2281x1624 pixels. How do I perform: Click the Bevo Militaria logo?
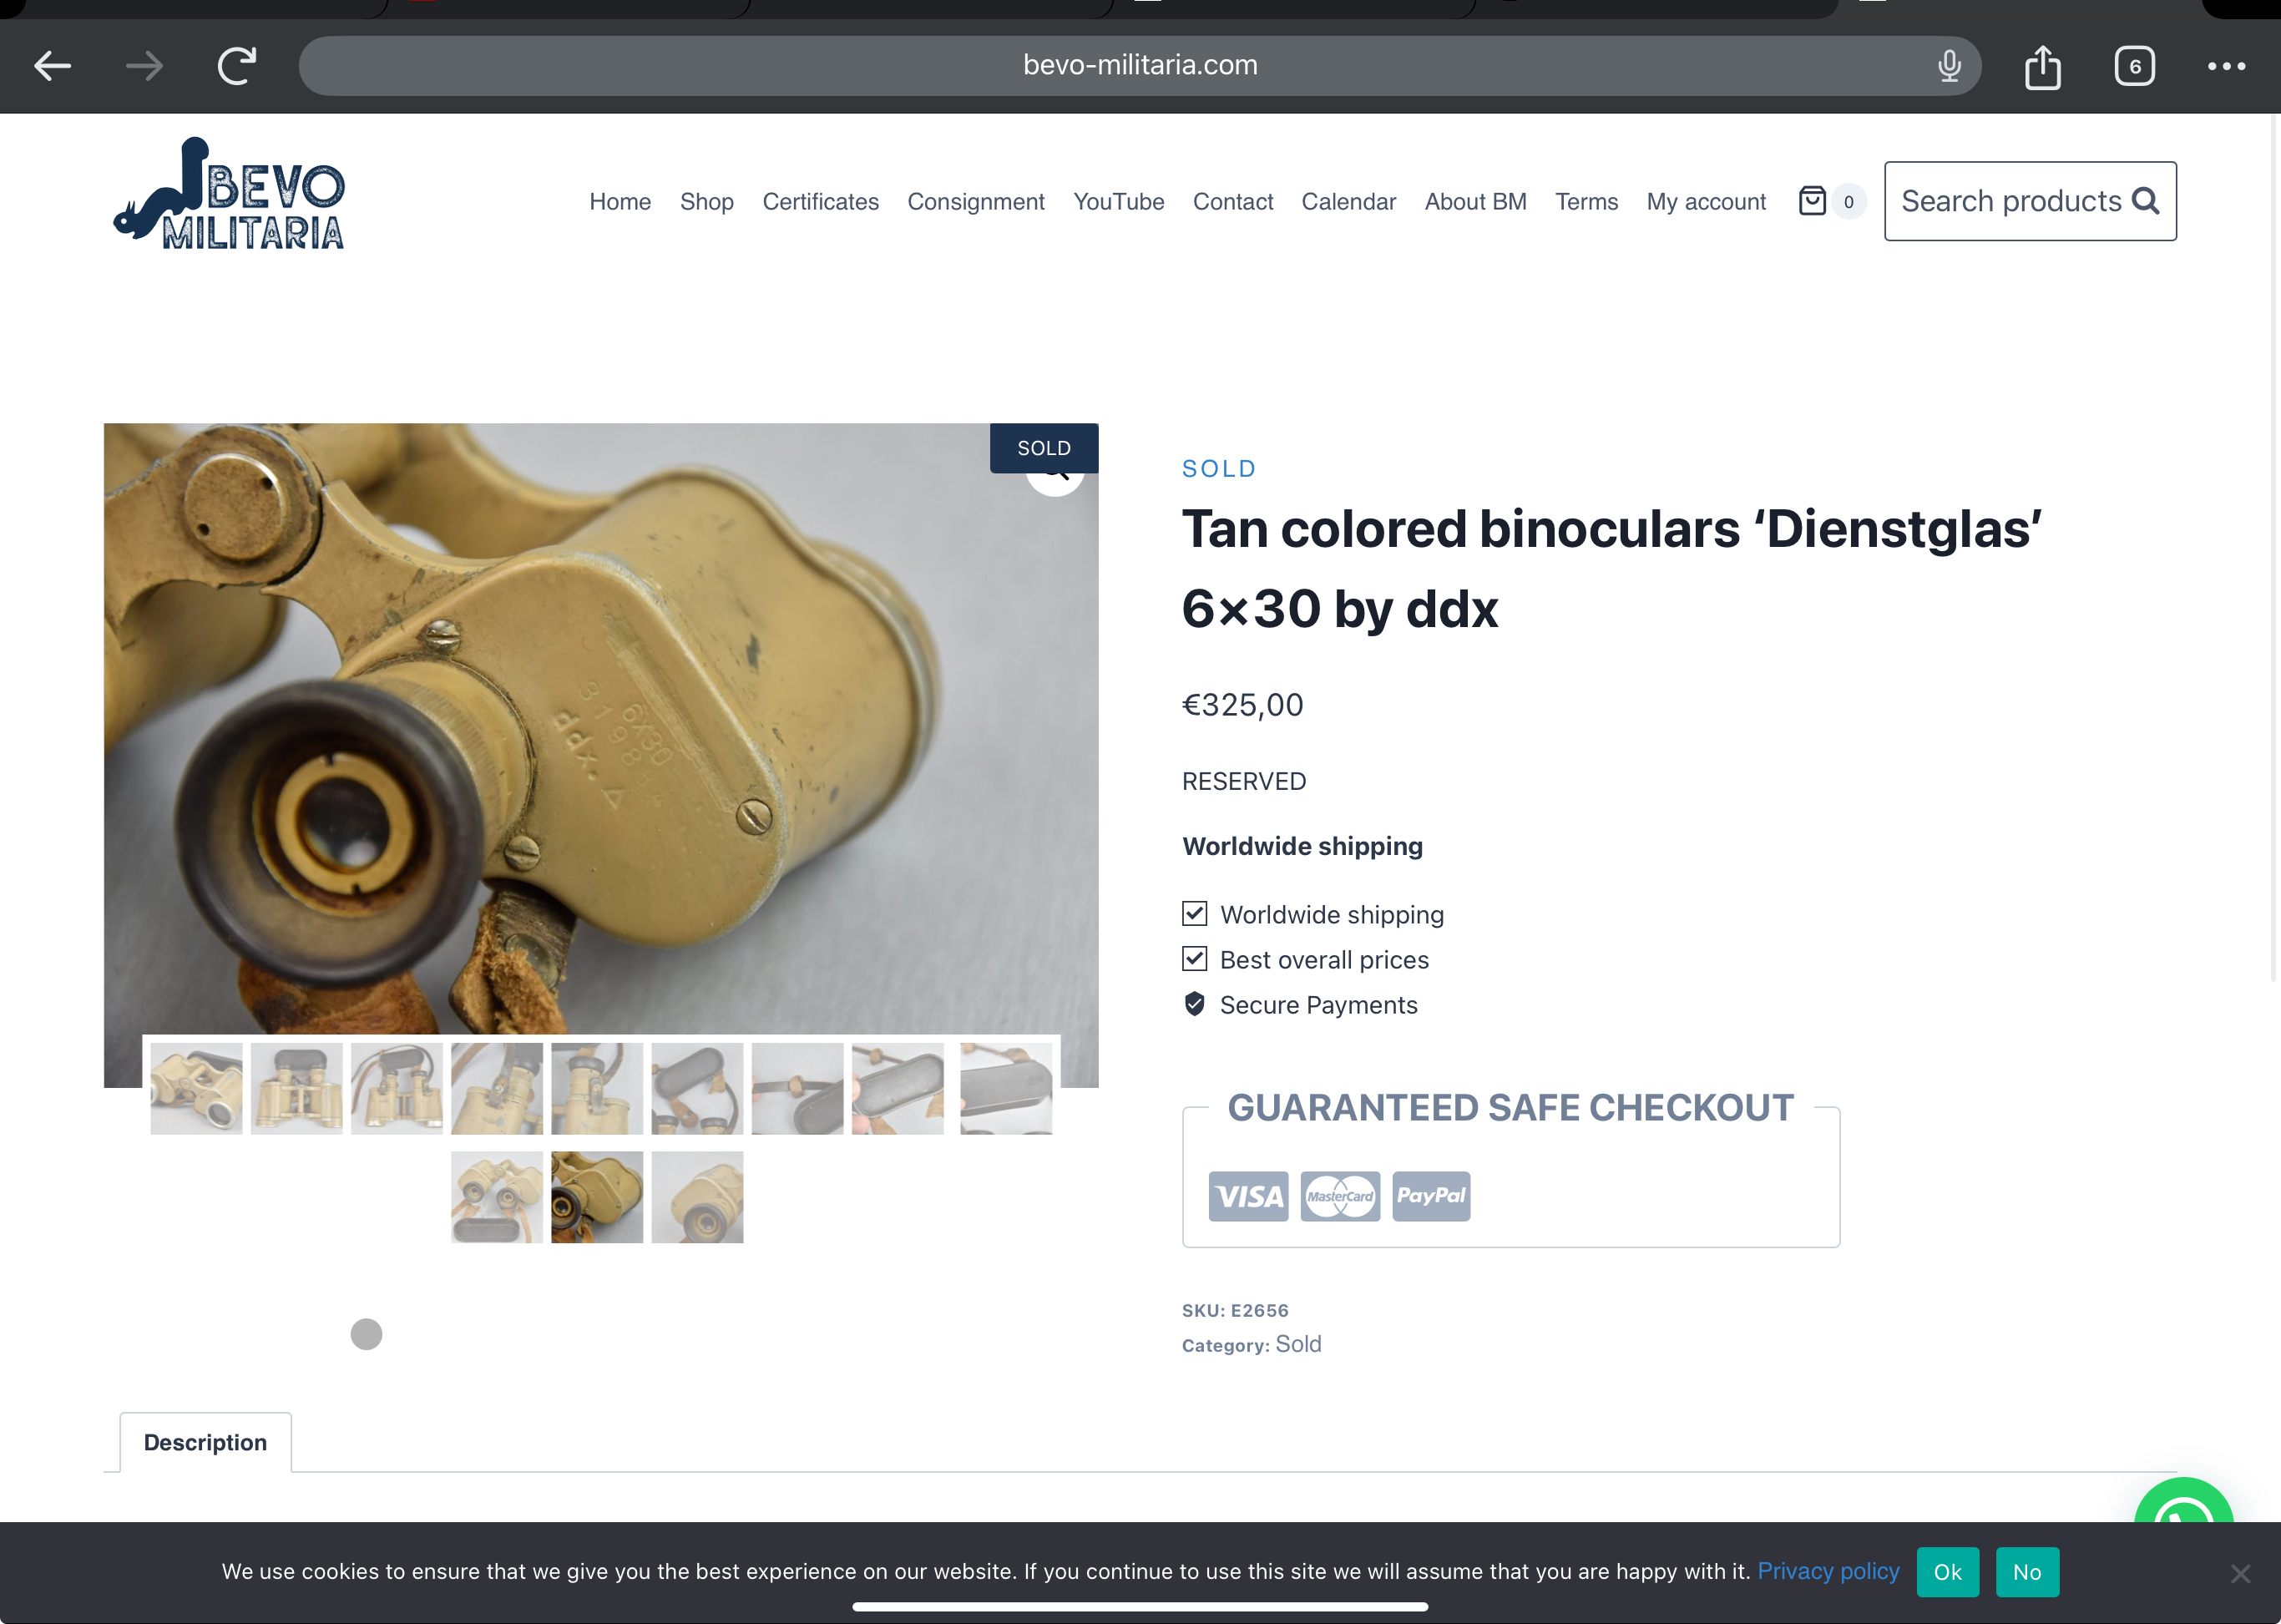(x=229, y=193)
